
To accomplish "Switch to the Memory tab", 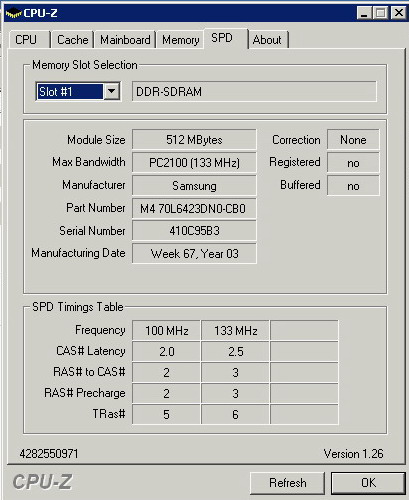I will click(x=180, y=40).
